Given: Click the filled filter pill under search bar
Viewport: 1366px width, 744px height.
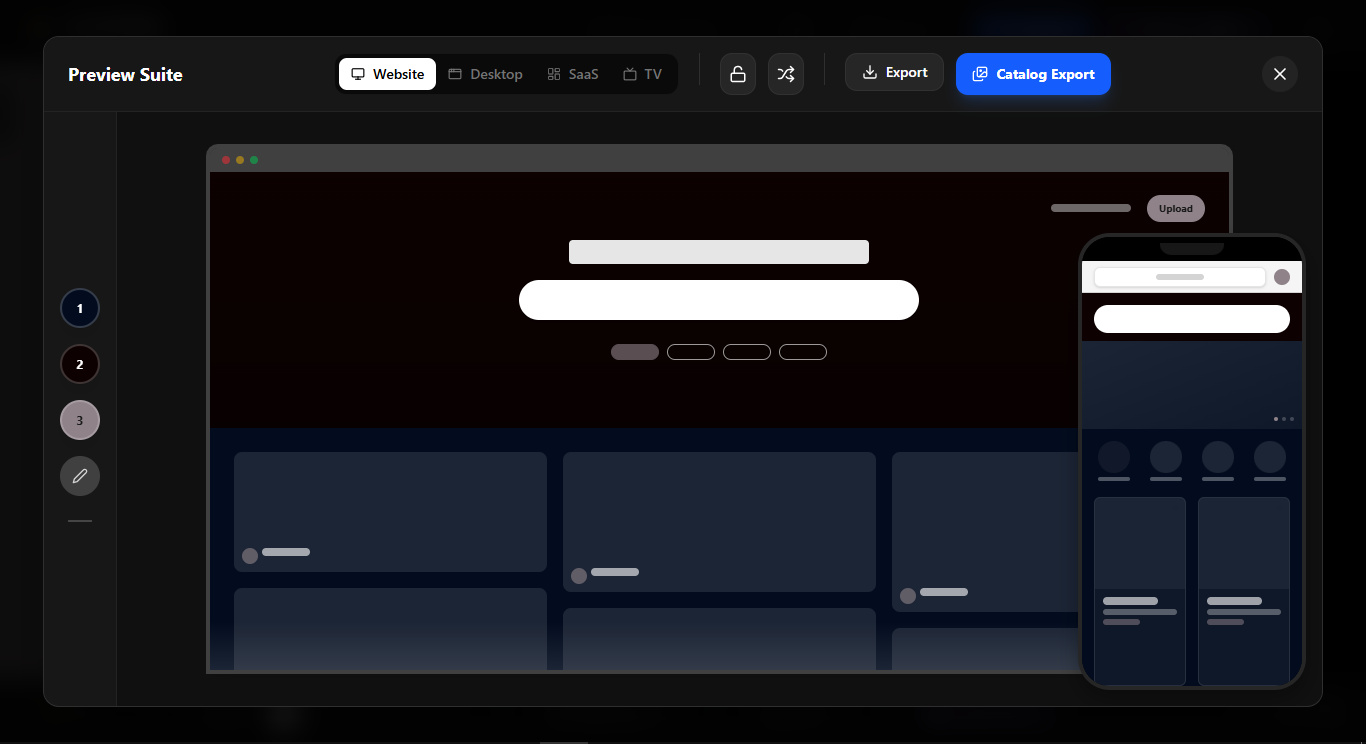Looking at the screenshot, I should click(635, 352).
